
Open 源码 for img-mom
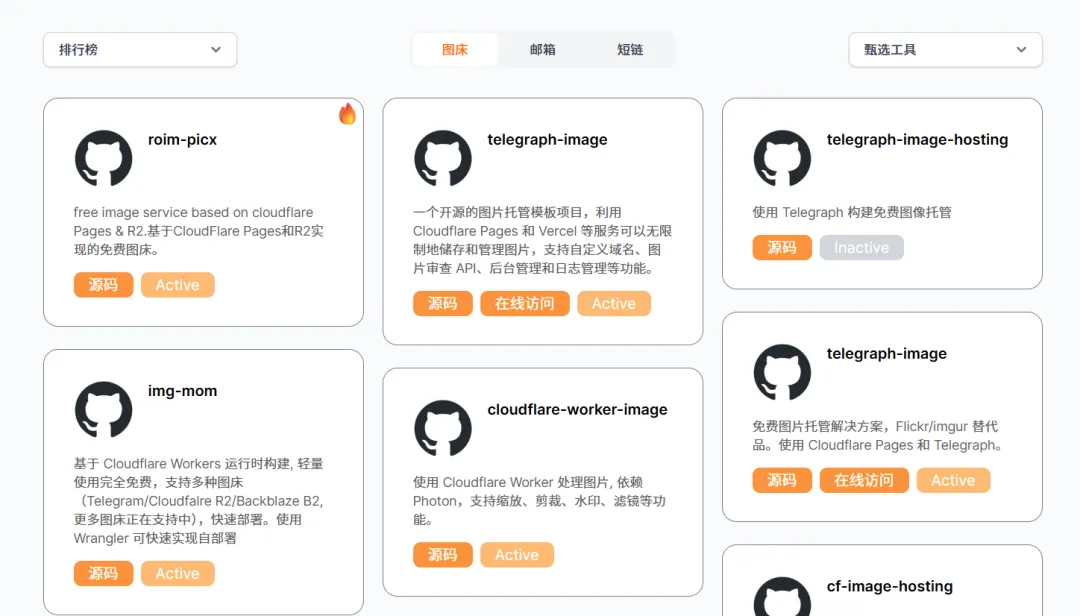coord(103,573)
